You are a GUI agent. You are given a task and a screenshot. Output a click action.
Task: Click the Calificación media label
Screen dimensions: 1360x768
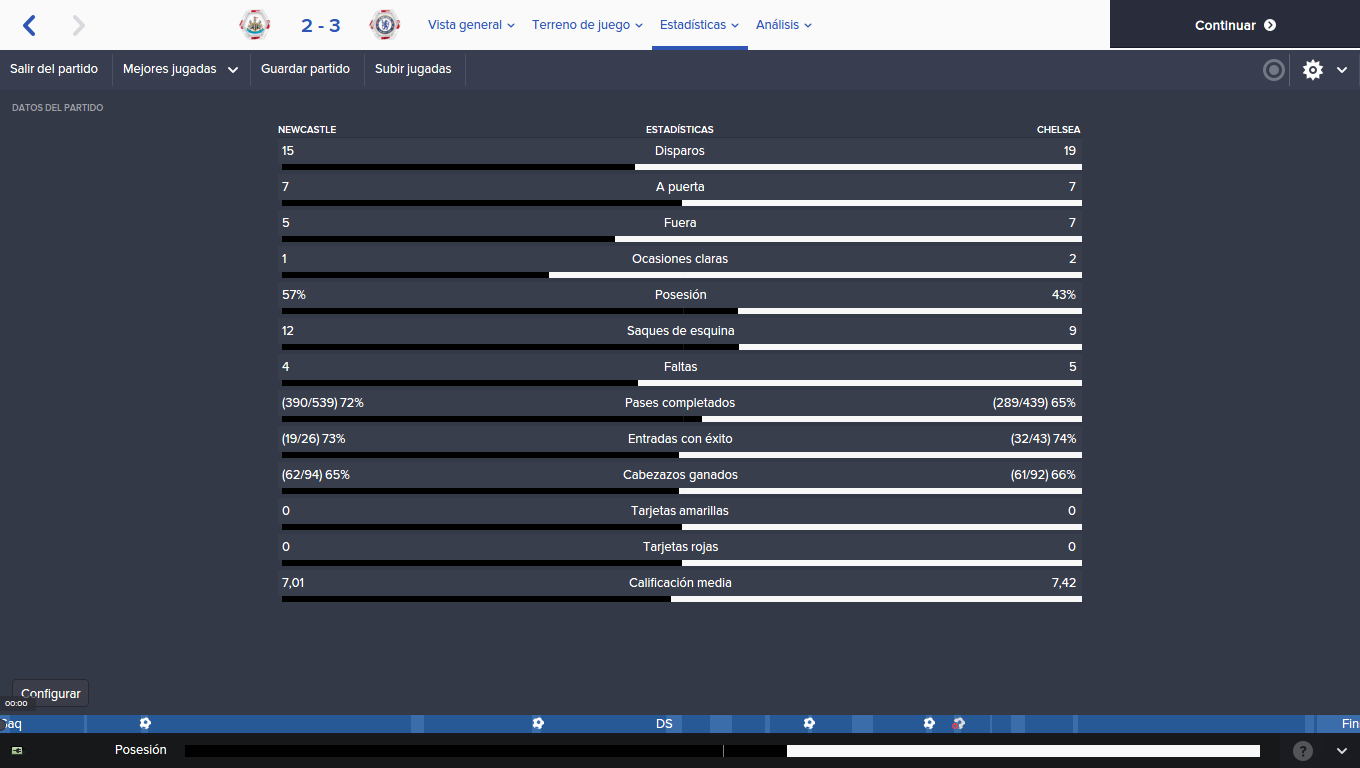point(680,583)
